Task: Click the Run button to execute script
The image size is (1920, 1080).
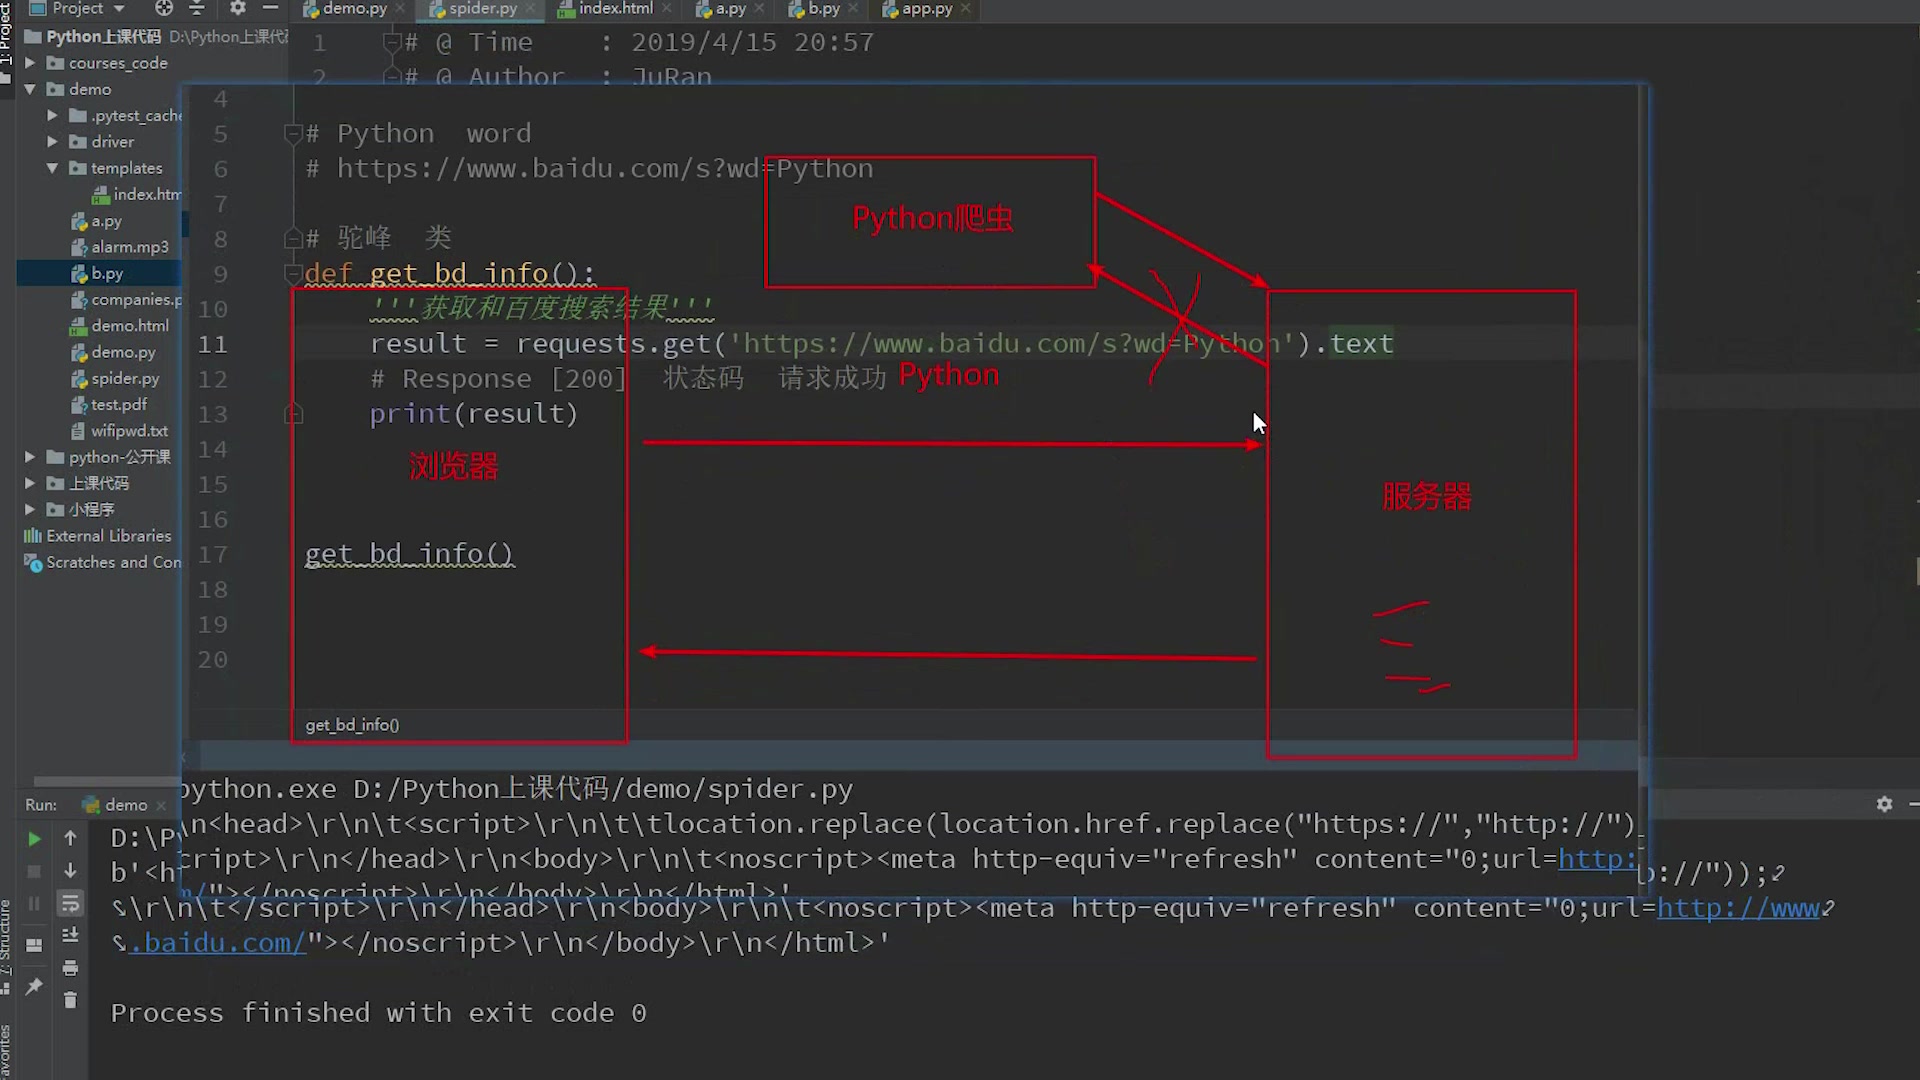Action: 33,837
